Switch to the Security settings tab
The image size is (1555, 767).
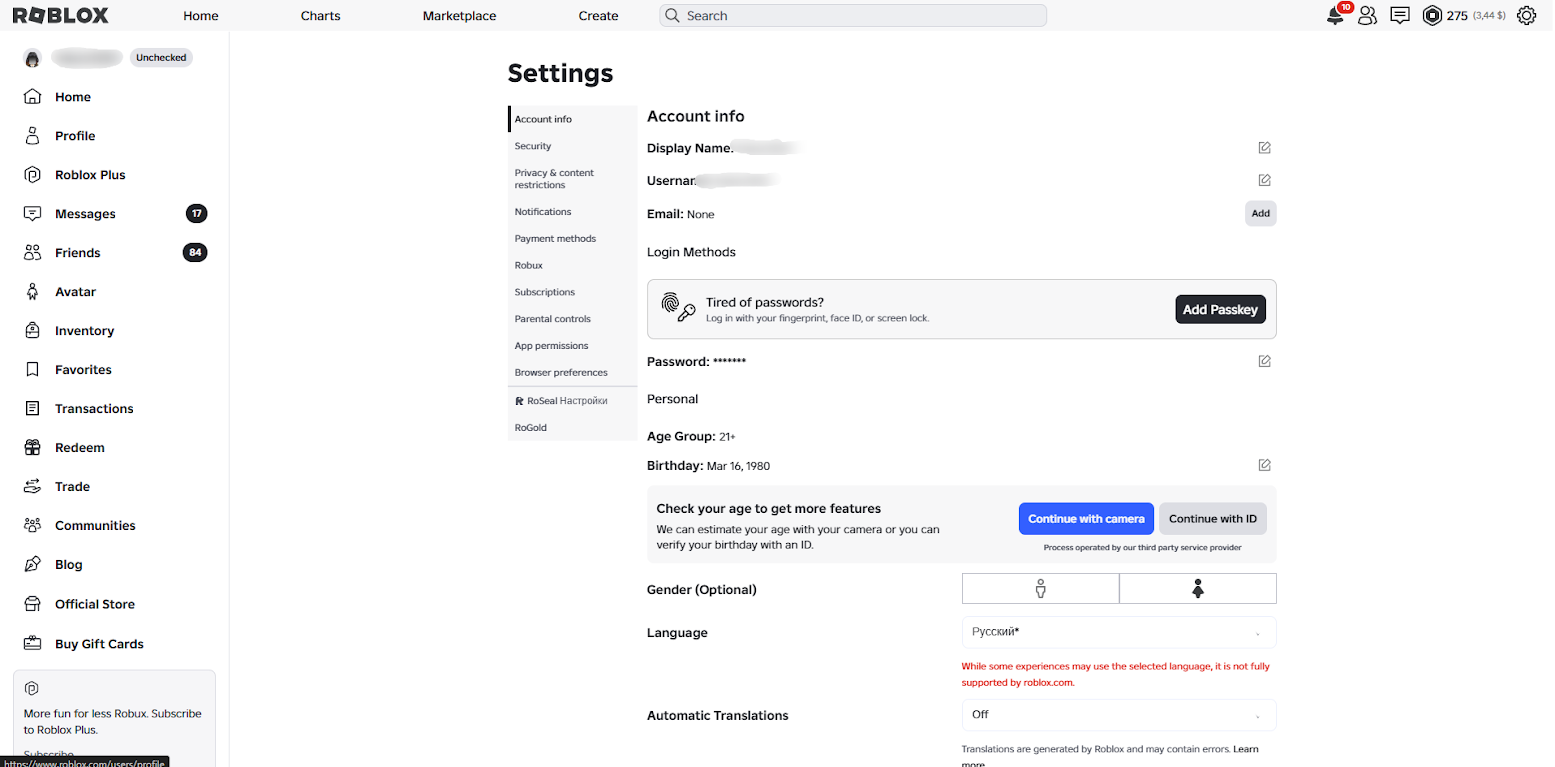click(573, 146)
